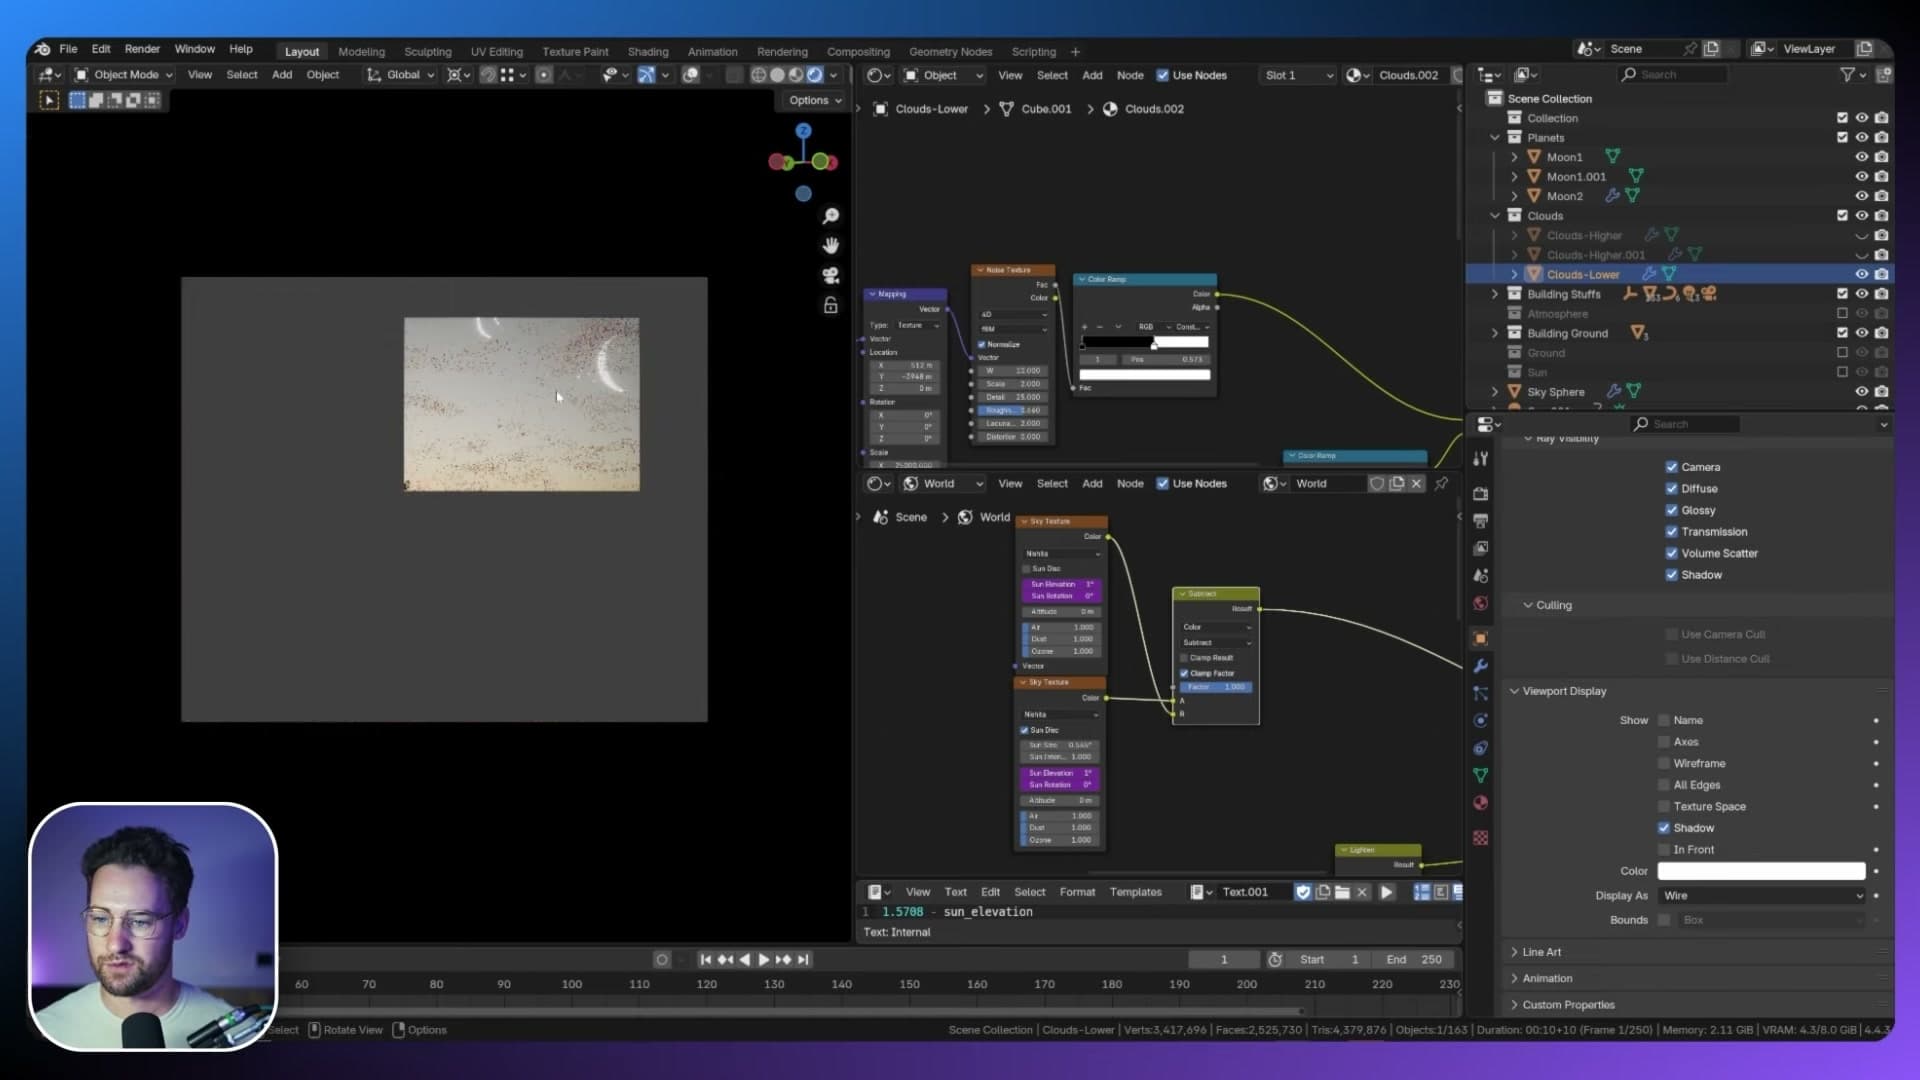1920x1080 pixels.
Task: Toggle the proportional editing icon
Action: pyautogui.click(x=544, y=75)
